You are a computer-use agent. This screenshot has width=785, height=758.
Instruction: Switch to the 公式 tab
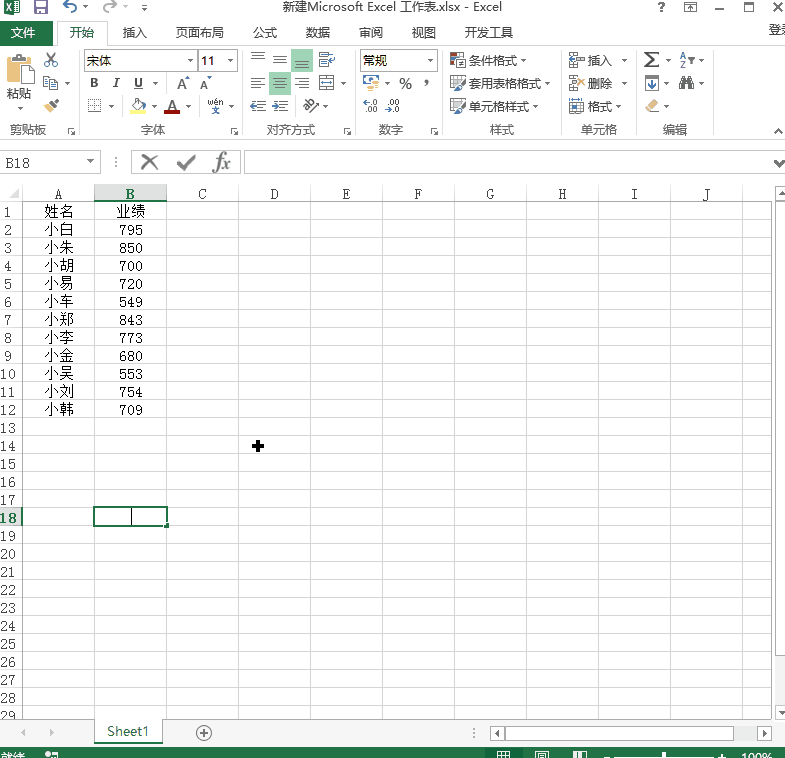265,33
